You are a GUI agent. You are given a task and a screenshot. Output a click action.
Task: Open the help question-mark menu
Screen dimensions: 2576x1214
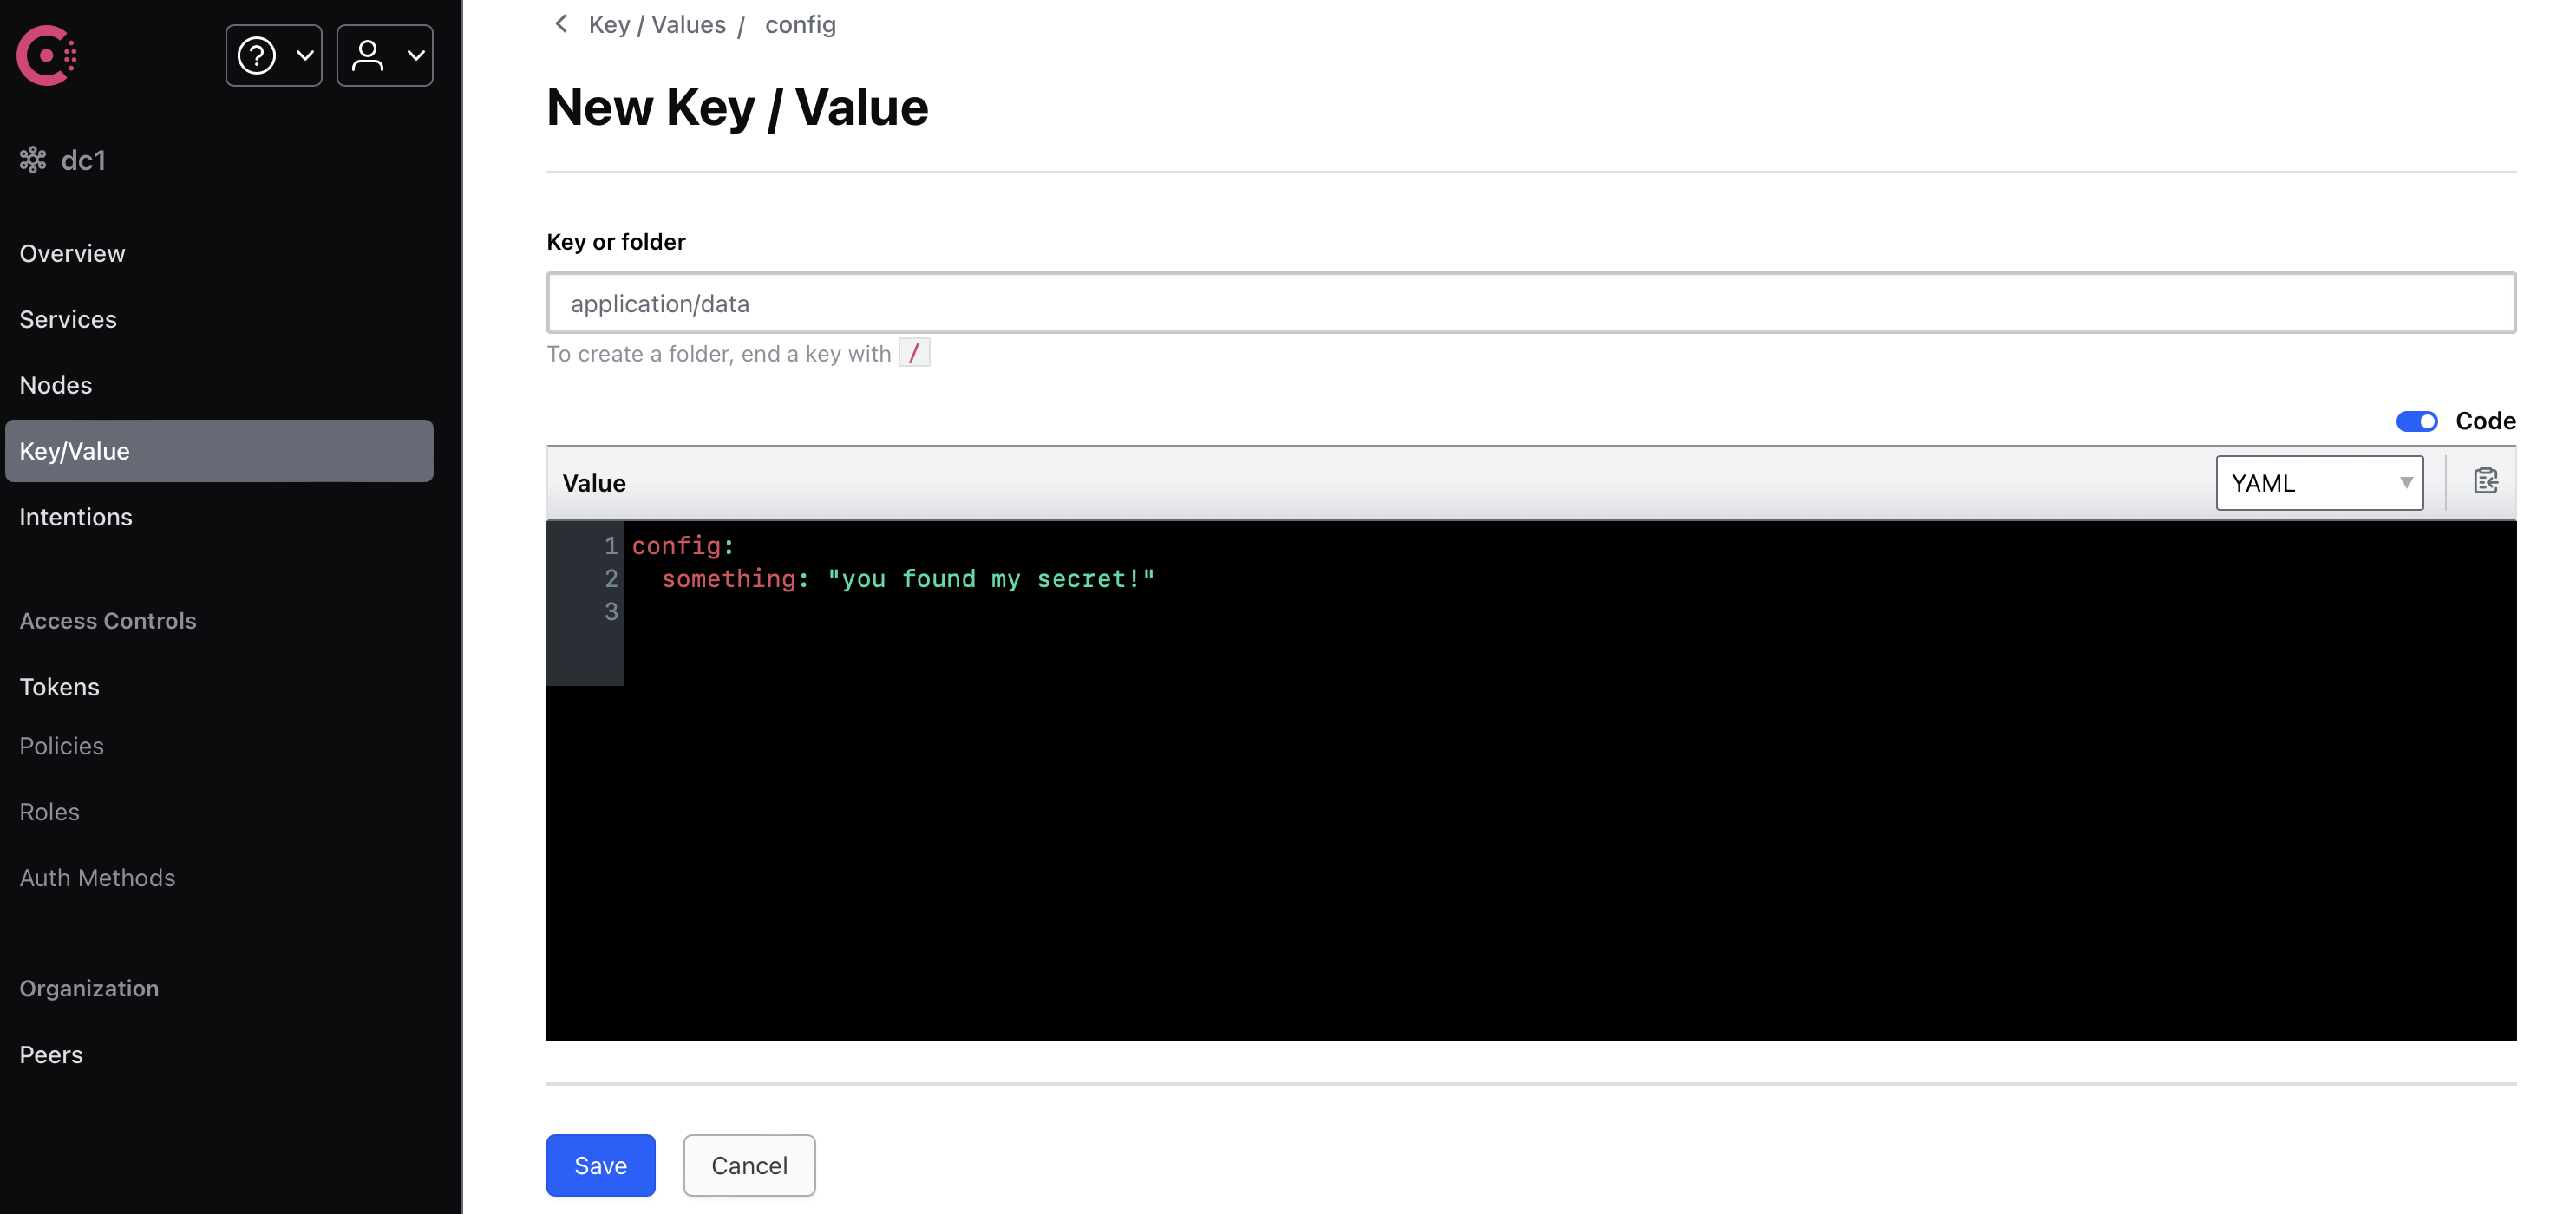coord(273,55)
